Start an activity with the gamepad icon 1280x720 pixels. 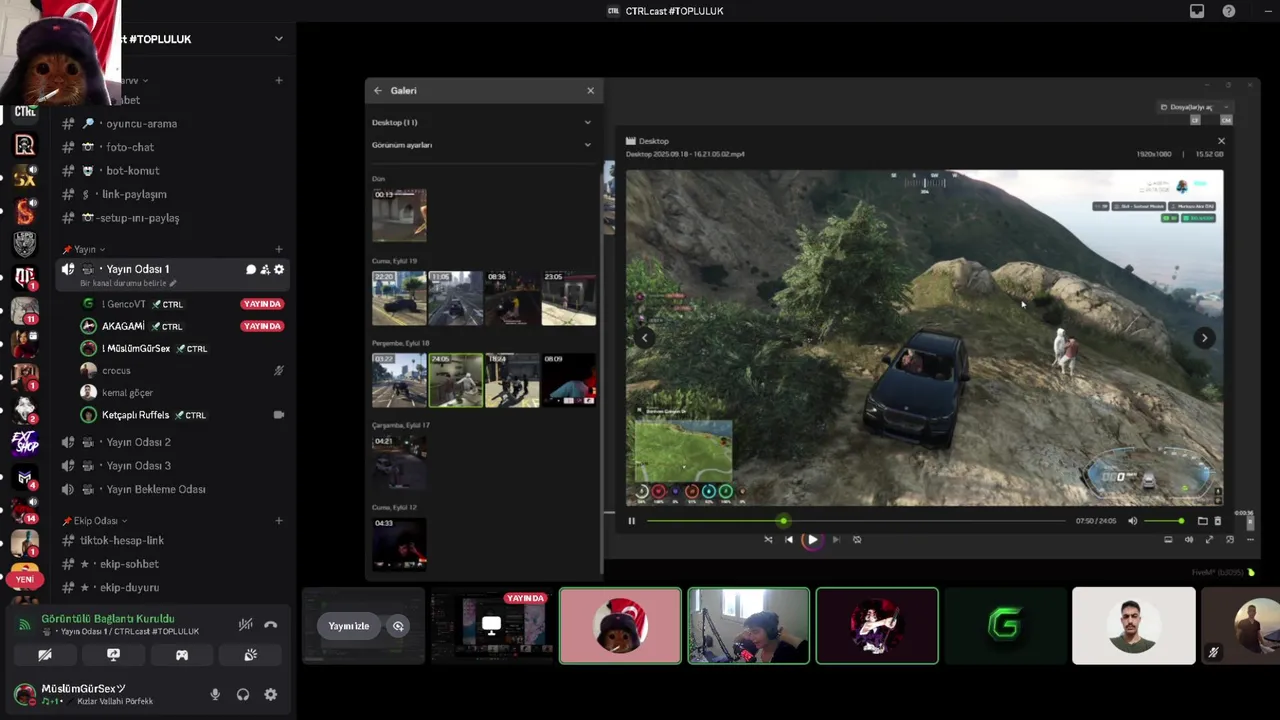(x=182, y=655)
